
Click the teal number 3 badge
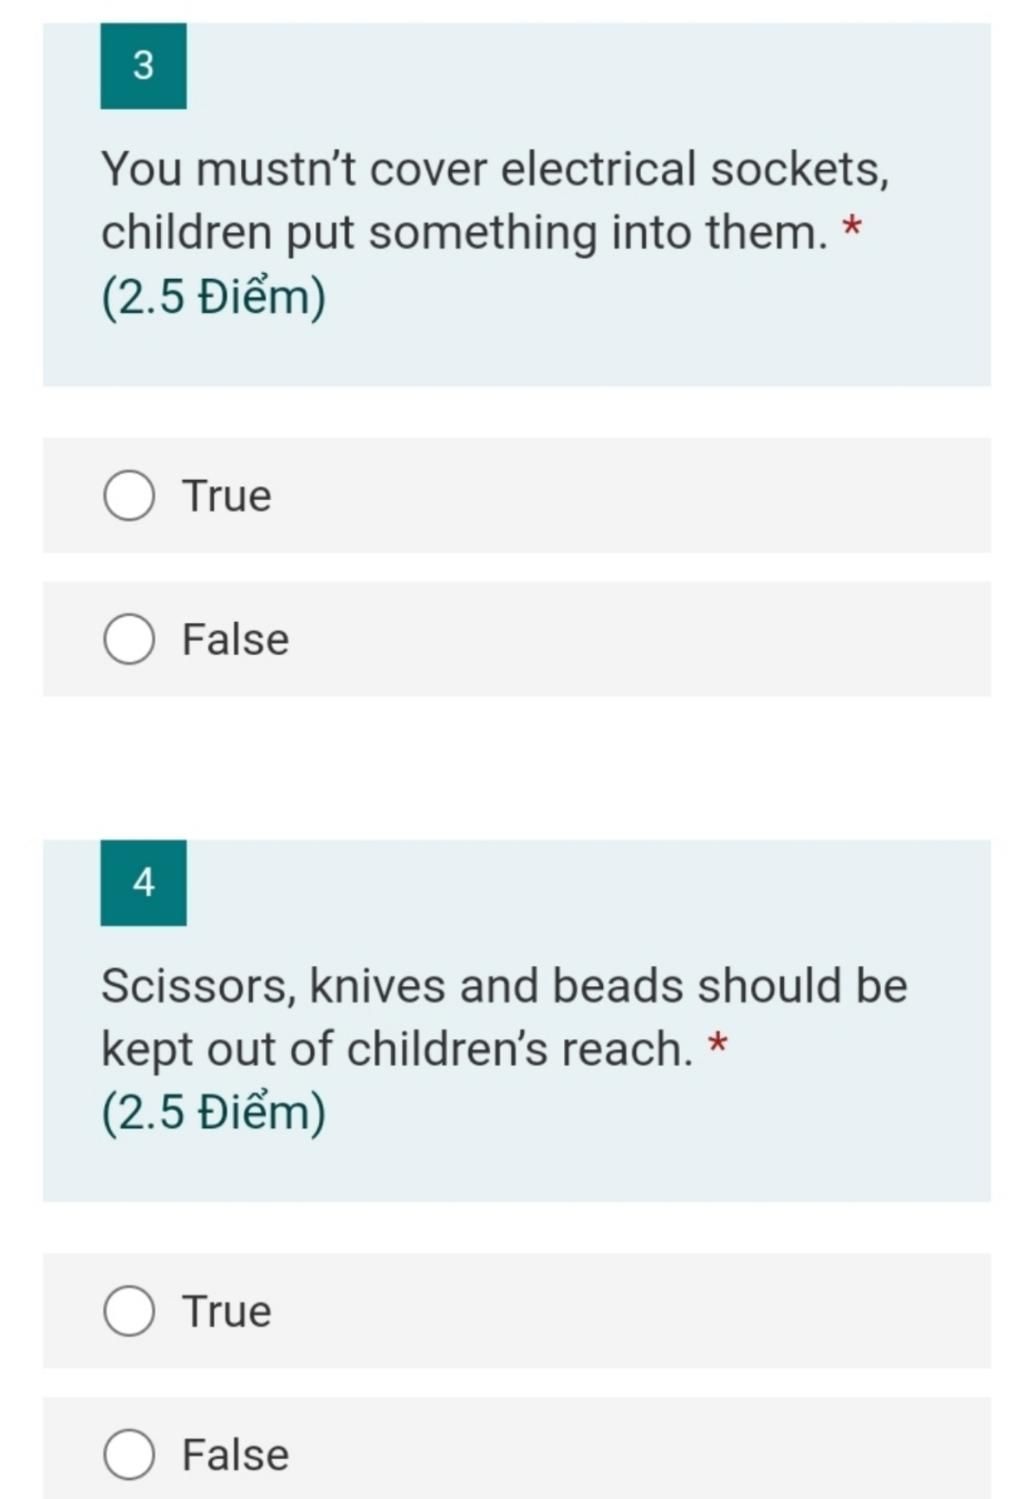point(143,66)
